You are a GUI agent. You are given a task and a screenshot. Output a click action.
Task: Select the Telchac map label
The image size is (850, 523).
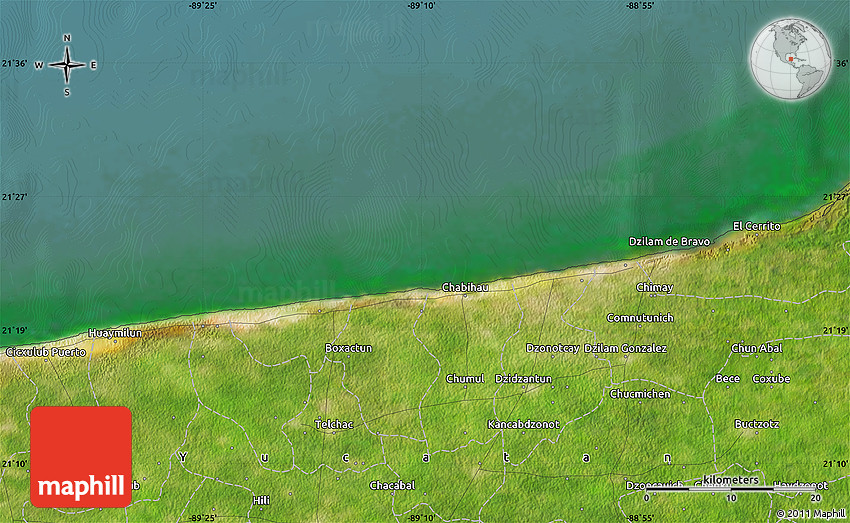pos(334,424)
